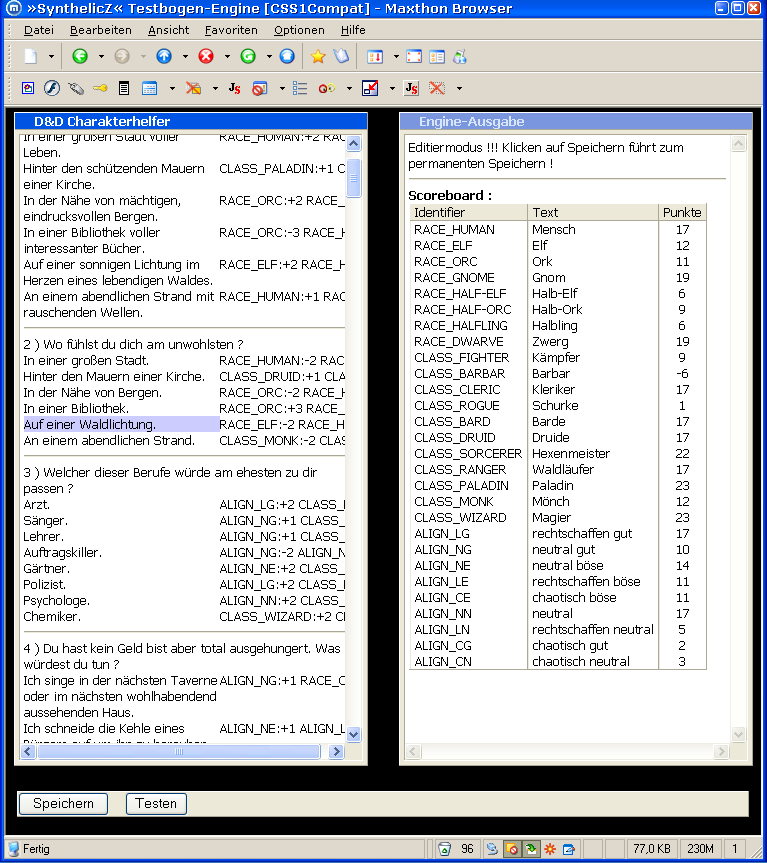Open the Refresh button dropdown arrow

(269, 56)
